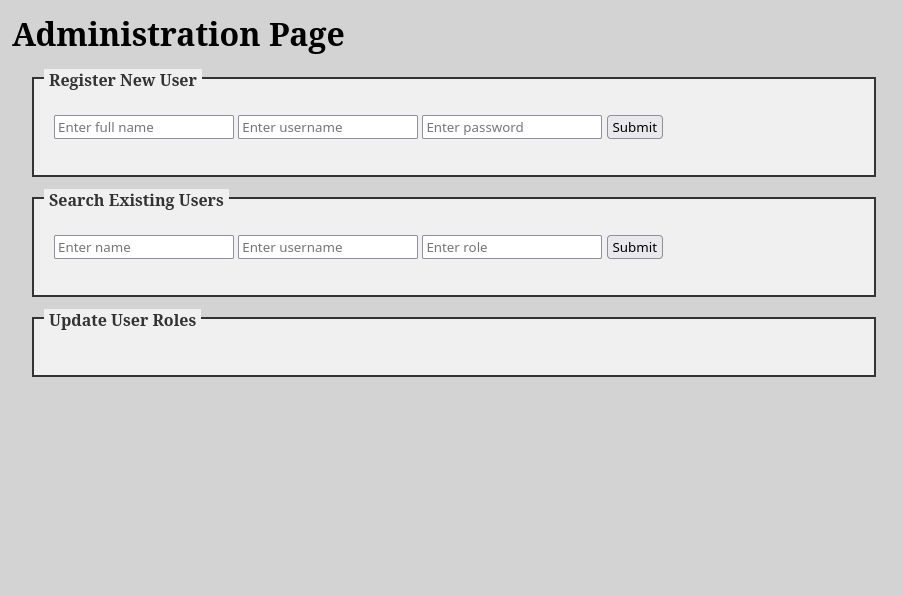Click the word "Page" in the main heading

[306, 34]
